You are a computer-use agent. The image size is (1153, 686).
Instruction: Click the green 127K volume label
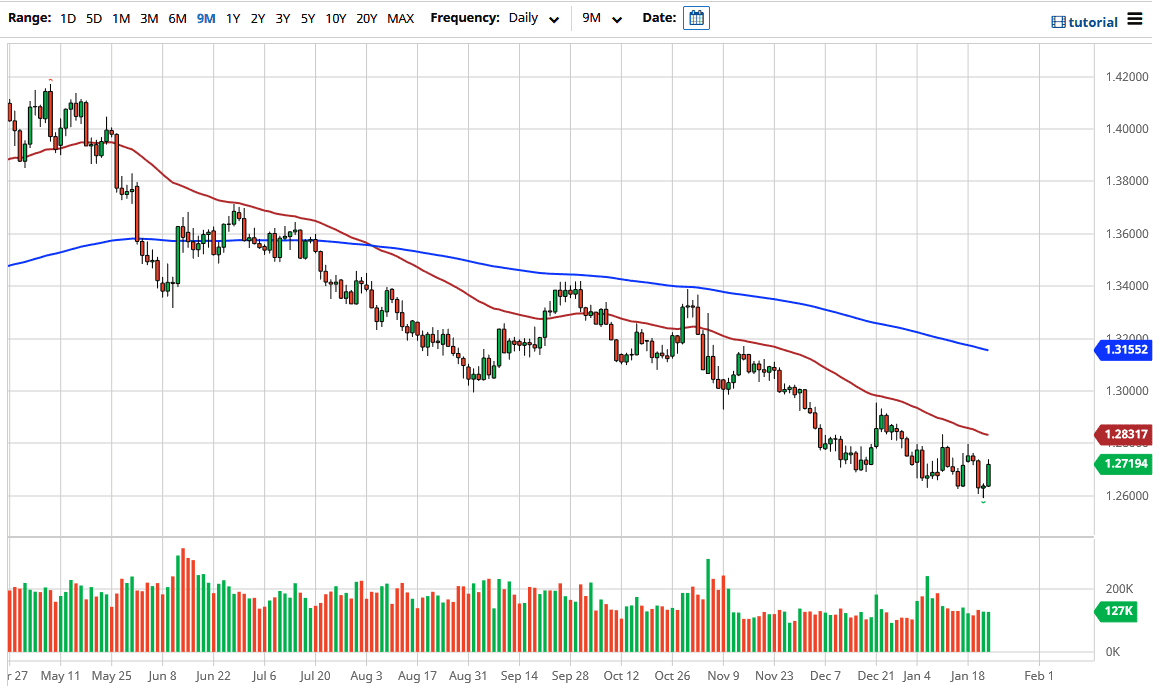click(1115, 611)
